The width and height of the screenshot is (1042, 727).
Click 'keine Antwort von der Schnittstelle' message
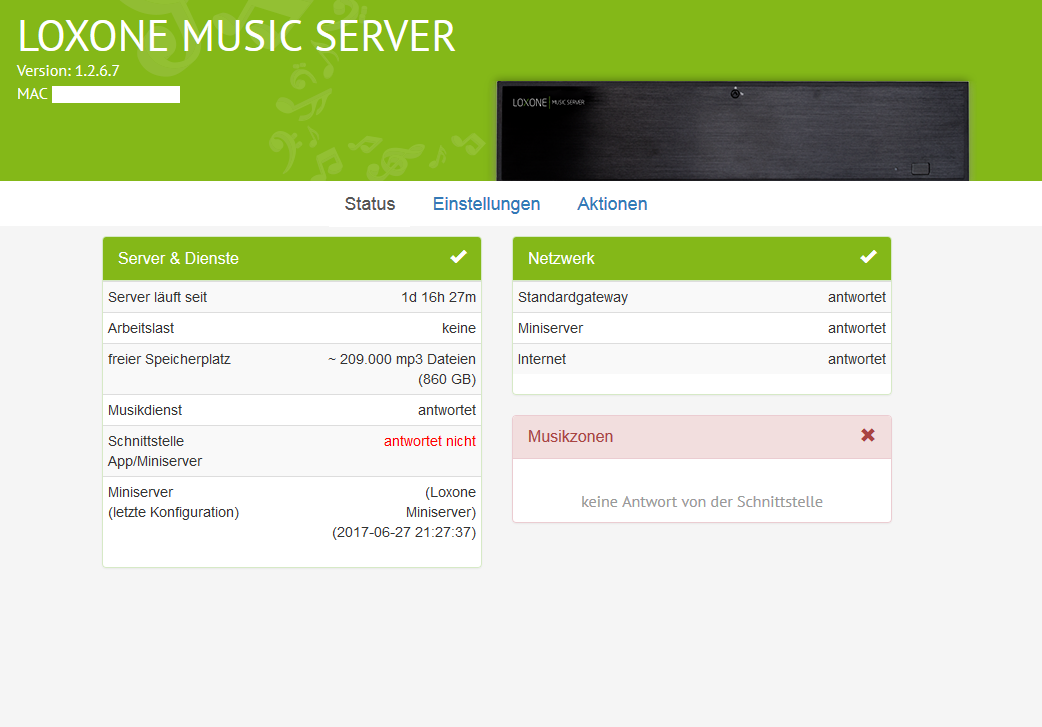(702, 502)
